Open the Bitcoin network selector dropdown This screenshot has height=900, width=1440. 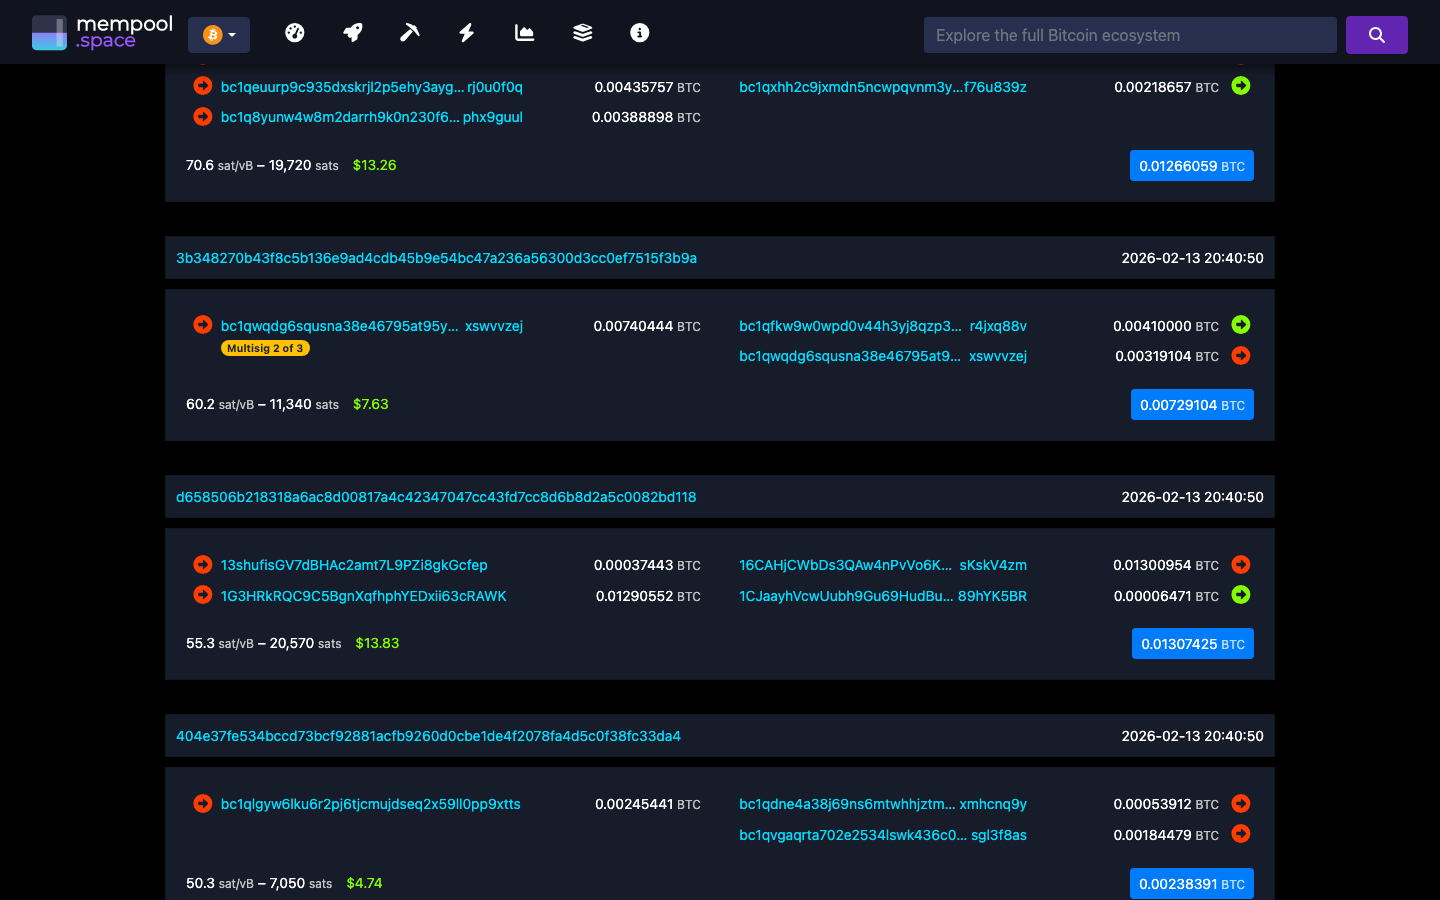[218, 34]
